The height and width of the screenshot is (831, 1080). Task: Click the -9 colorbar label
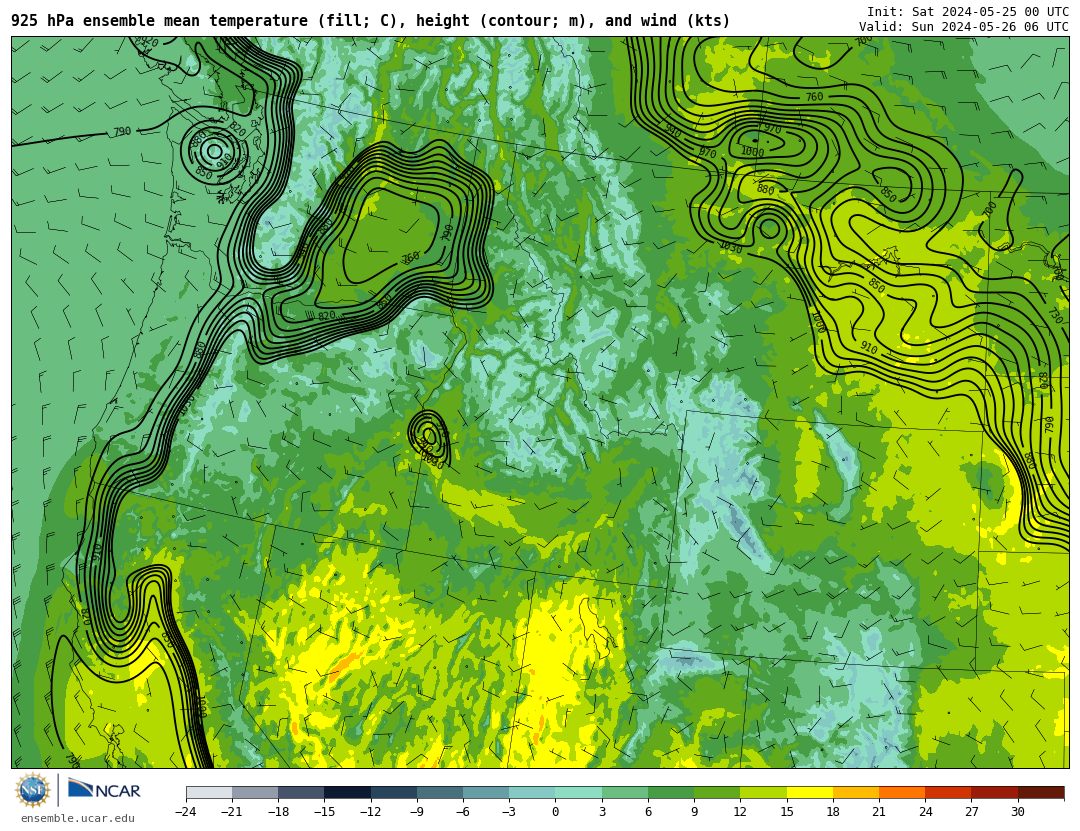click(416, 812)
